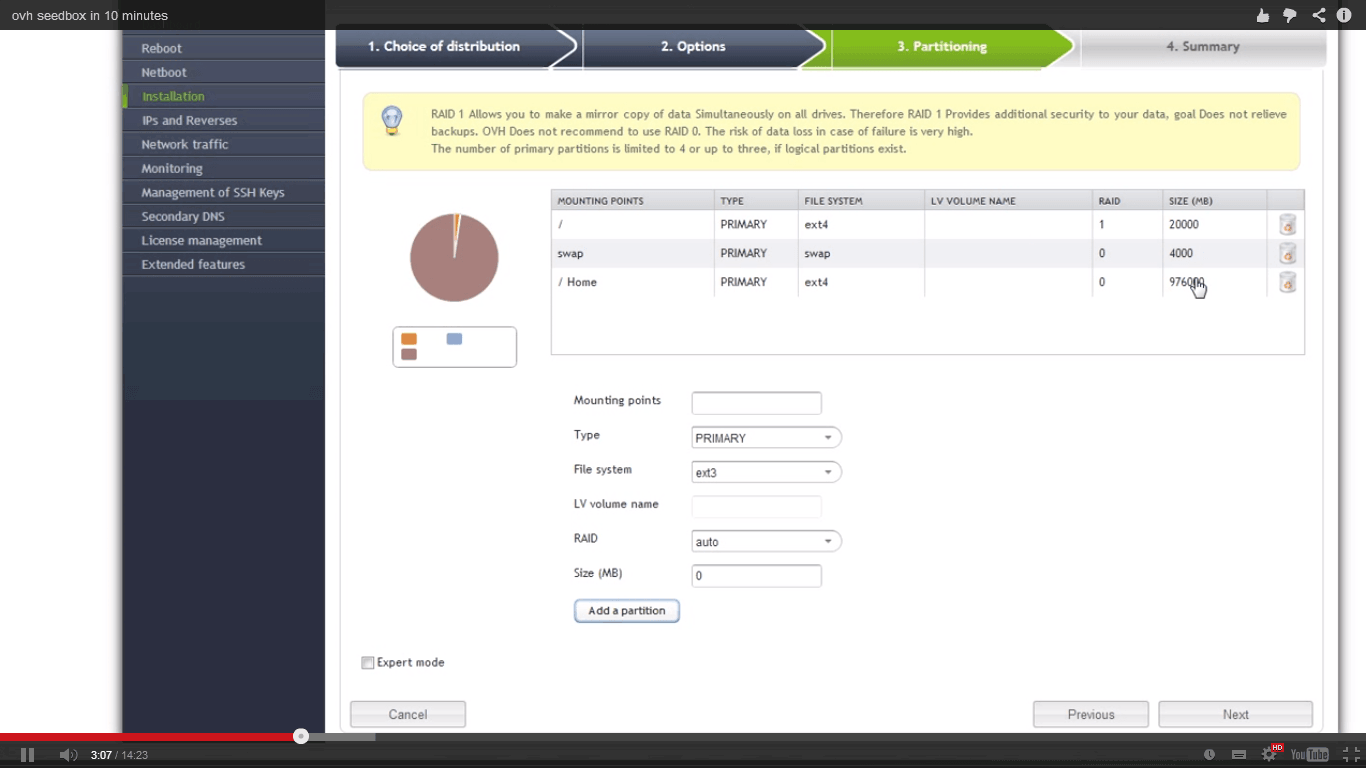Open the RAID dropdown set to auto
Viewport: 1366px width, 768px height.
pos(766,541)
